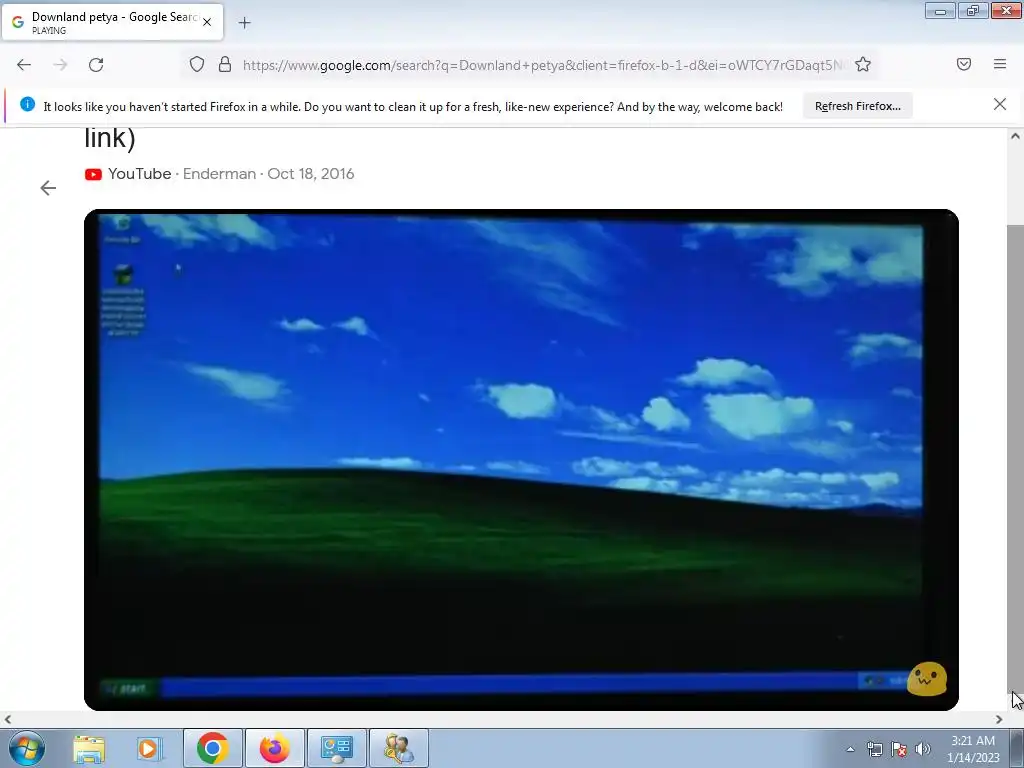Viewport: 1024px width, 768px height.
Task: Click the Firefox forward arrow
Action: [x=60, y=65]
